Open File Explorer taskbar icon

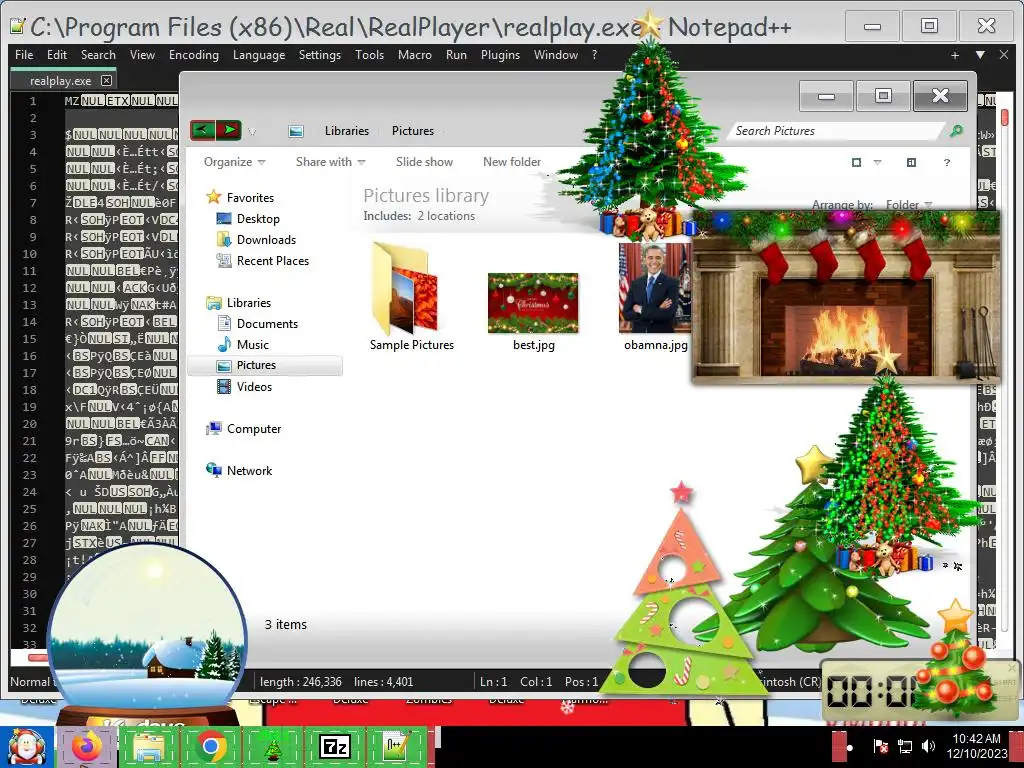(148, 746)
